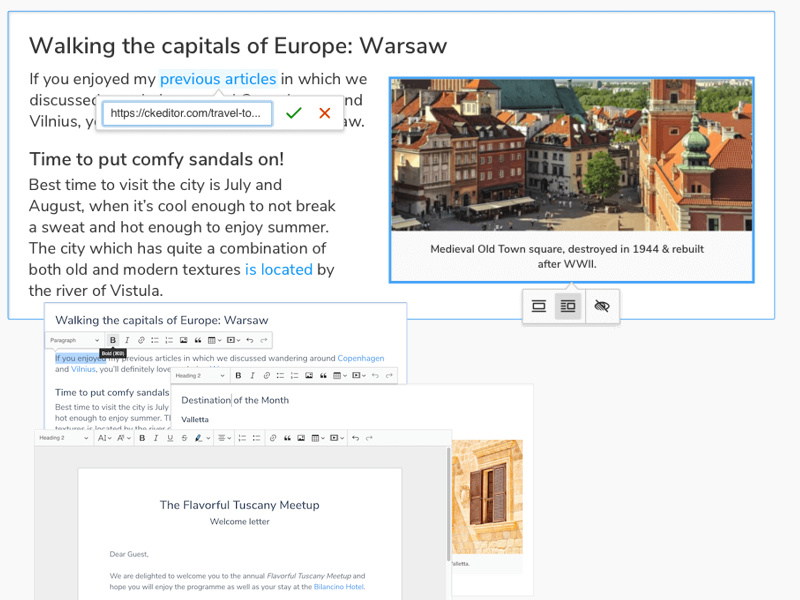Open text alignment dropdown in Tuscany toolbar

tap(224, 438)
